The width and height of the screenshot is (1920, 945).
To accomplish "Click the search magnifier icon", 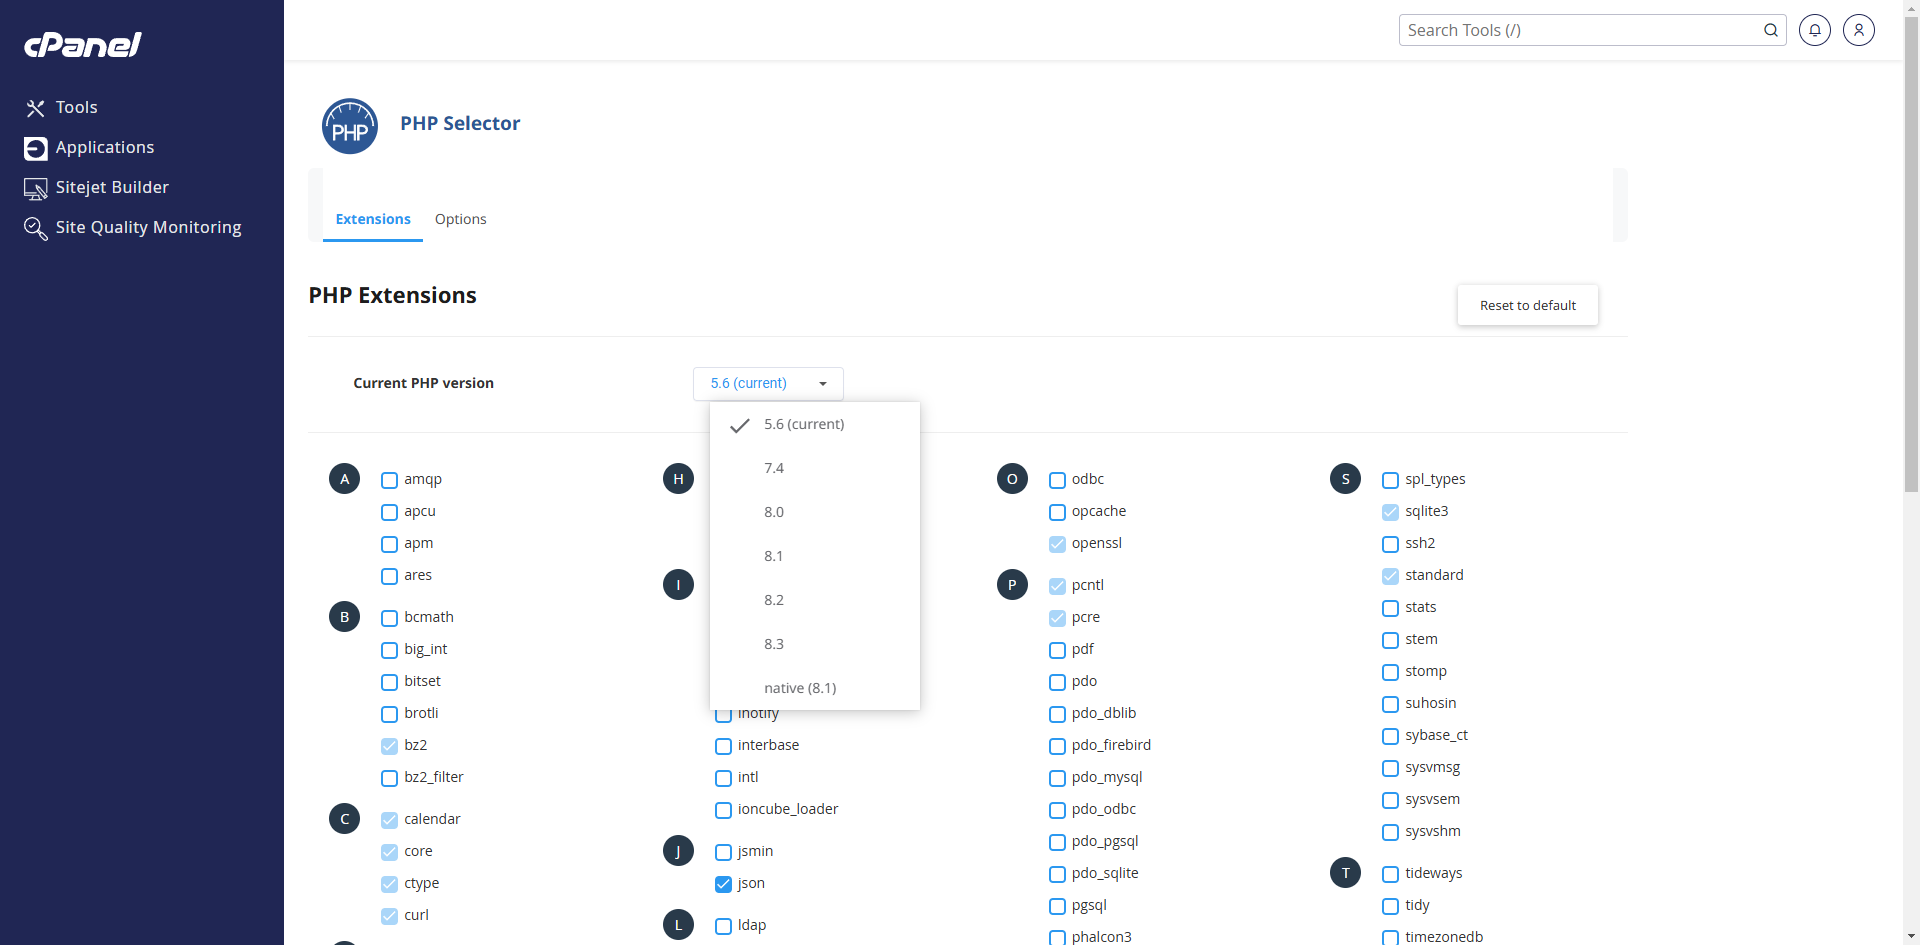I will coord(1771,30).
